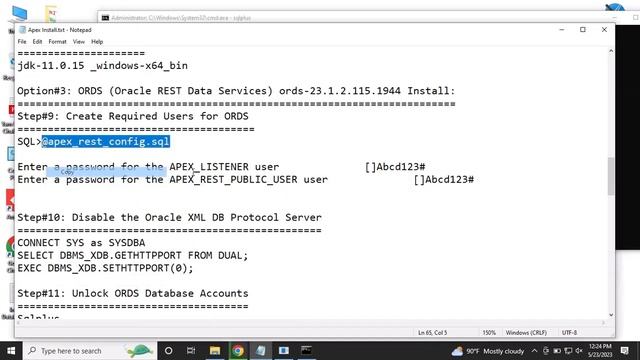Close the Apex Install.txt Notepad window
The image size is (640, 360).
point(604,30)
